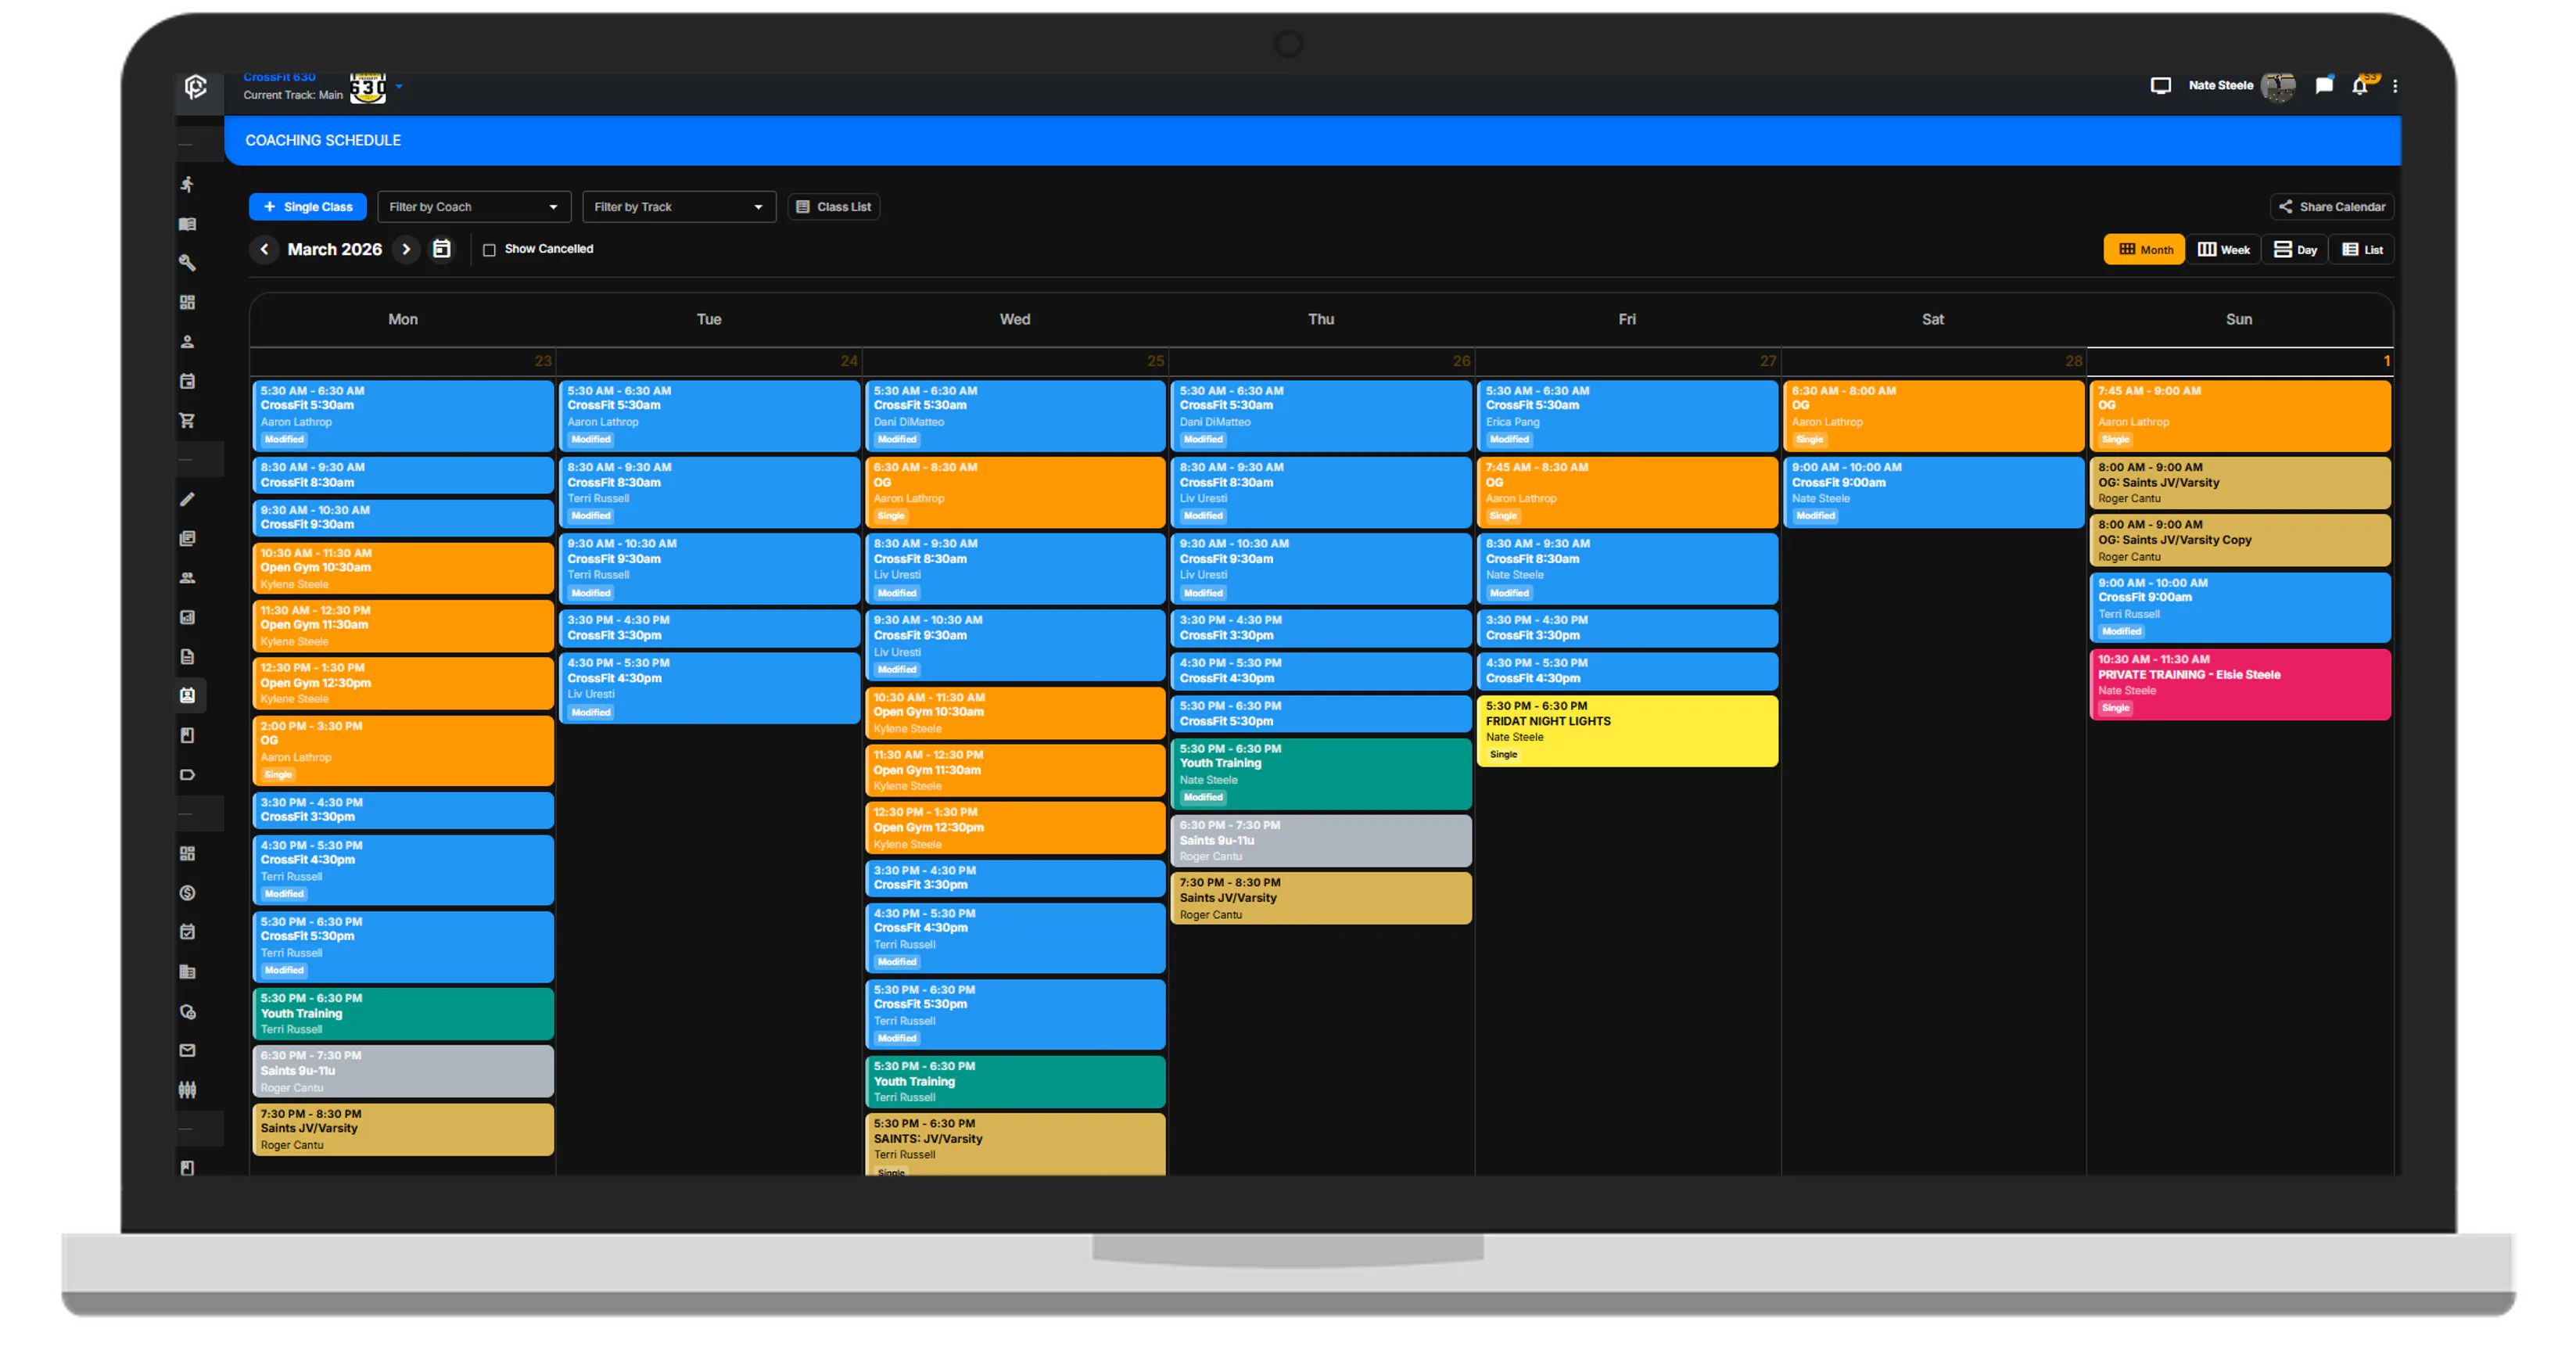Switch to Week view

(2223, 250)
